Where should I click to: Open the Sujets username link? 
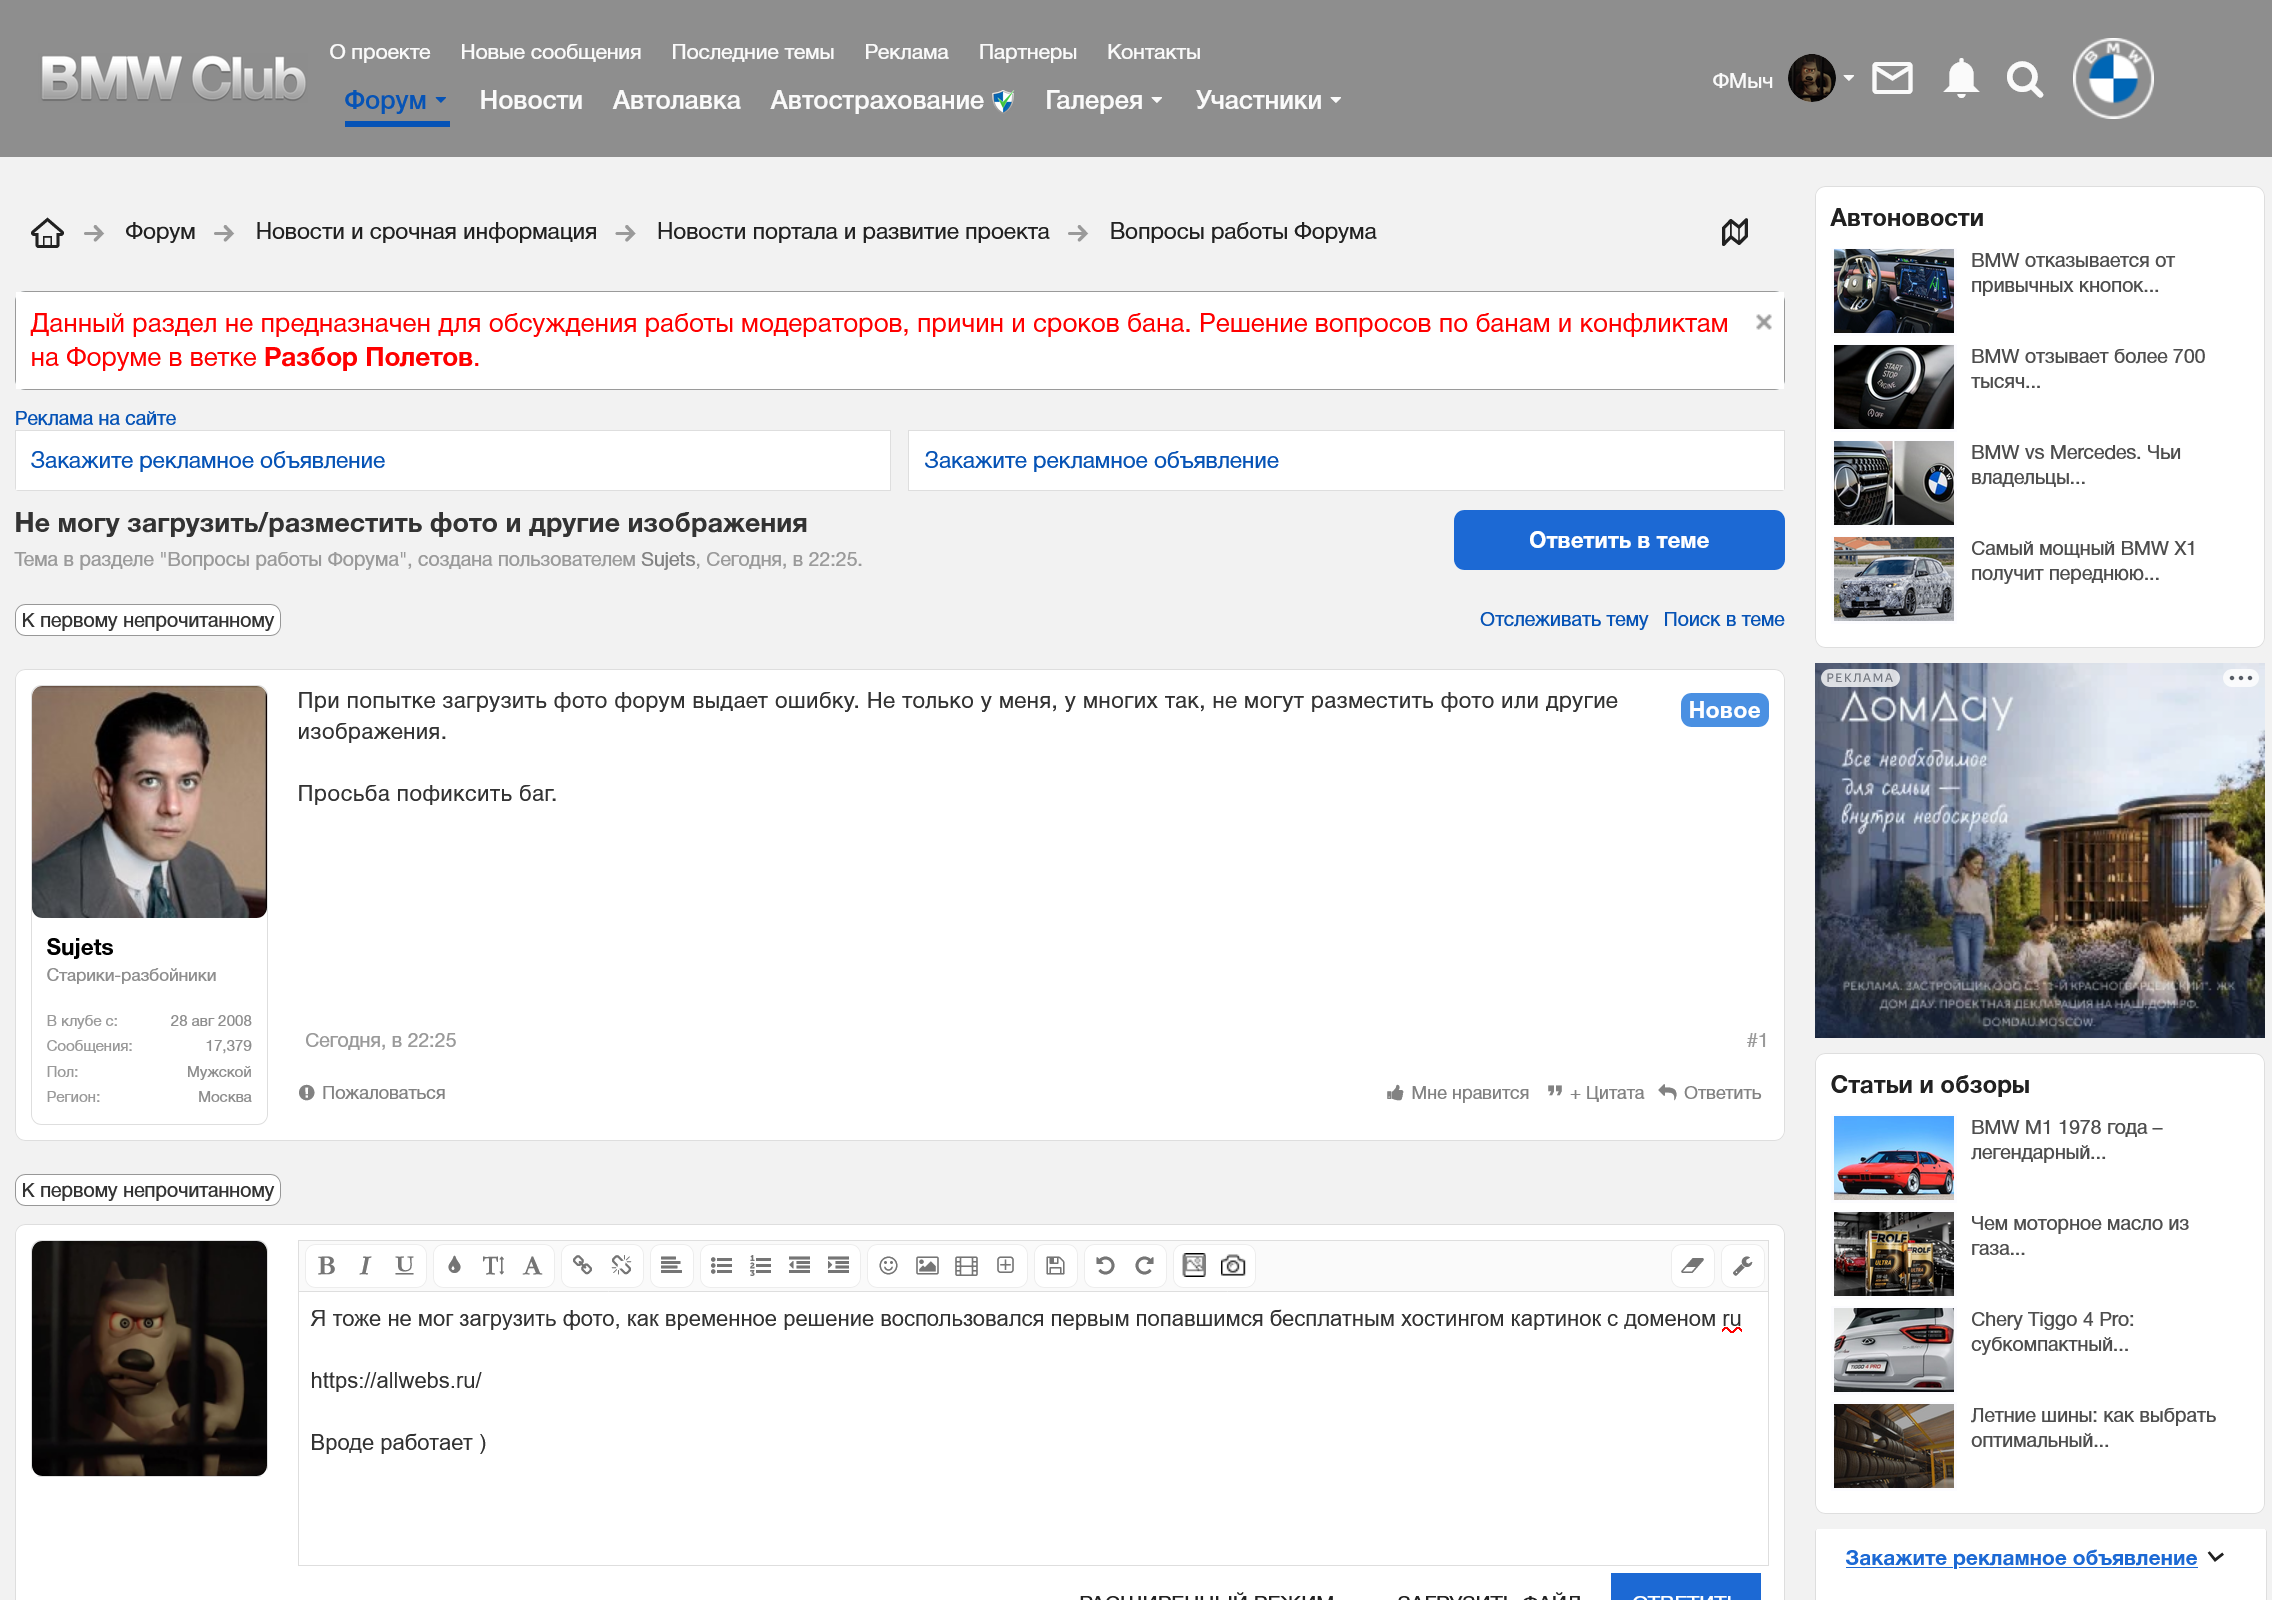[80, 947]
